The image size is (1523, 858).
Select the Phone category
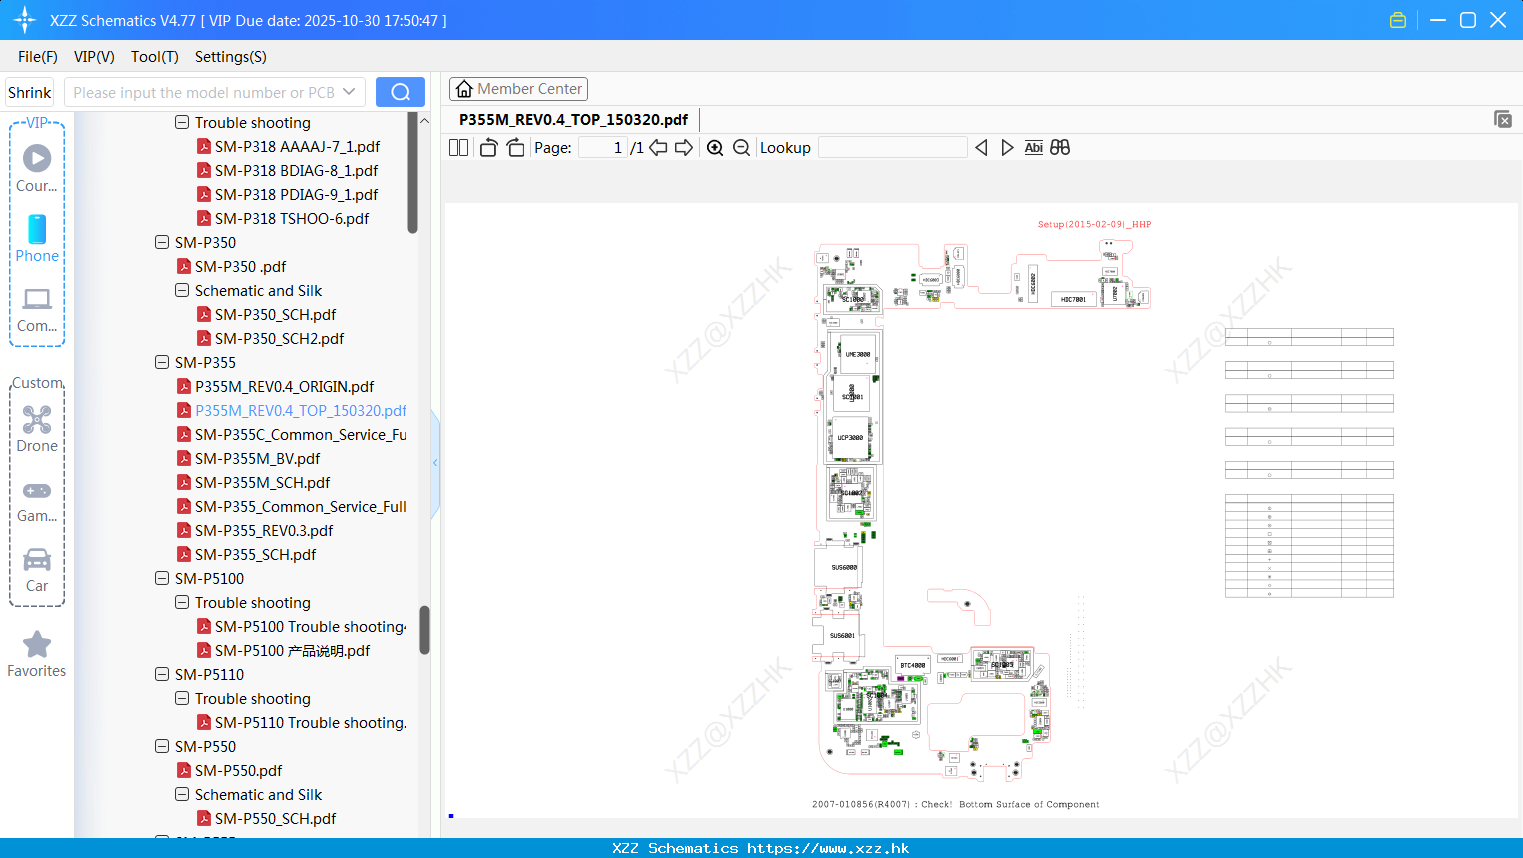point(37,239)
